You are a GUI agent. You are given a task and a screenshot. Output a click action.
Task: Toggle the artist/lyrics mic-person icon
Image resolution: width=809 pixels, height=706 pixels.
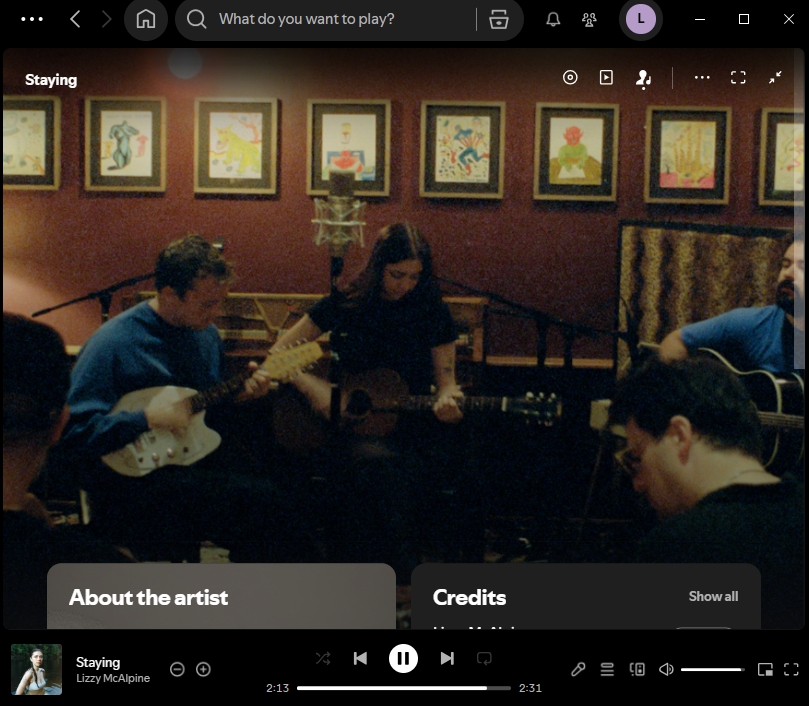pos(643,79)
